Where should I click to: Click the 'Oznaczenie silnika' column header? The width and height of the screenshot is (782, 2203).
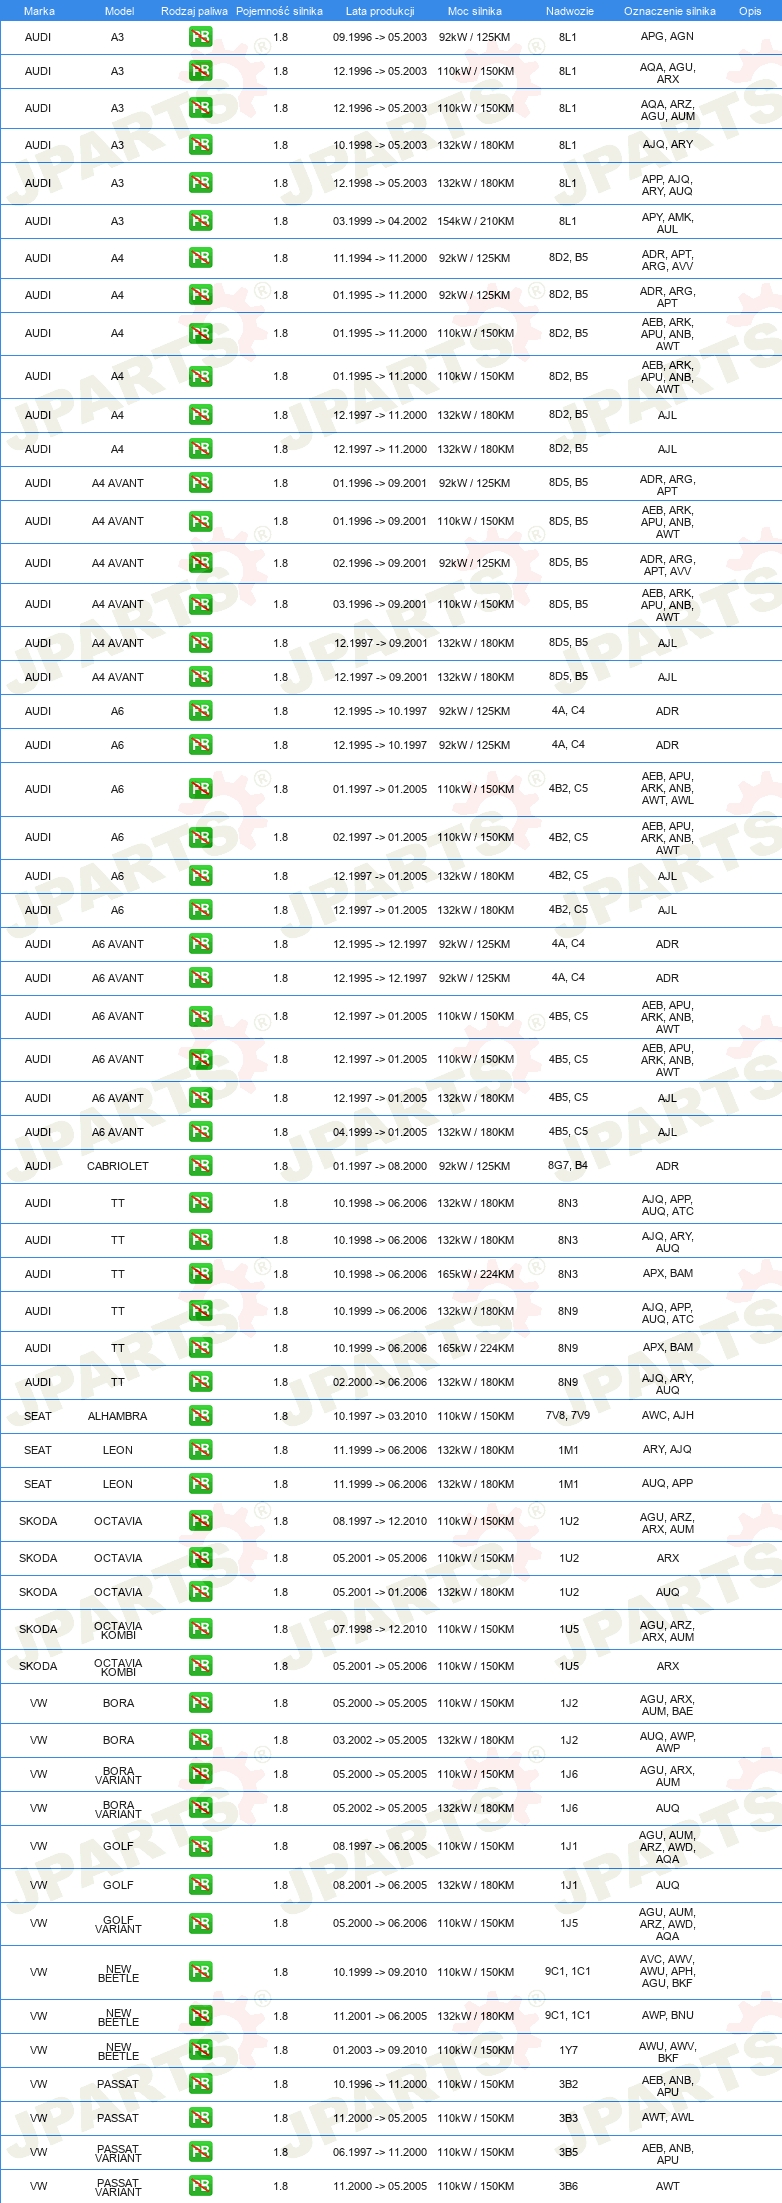click(669, 11)
